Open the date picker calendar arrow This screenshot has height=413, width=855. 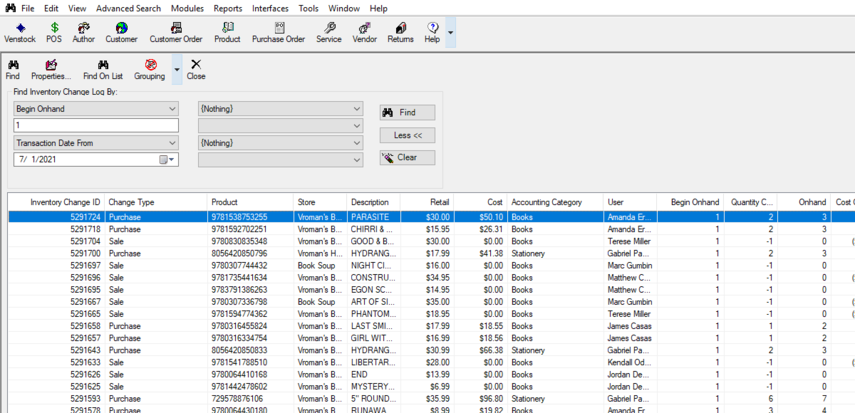coord(167,160)
